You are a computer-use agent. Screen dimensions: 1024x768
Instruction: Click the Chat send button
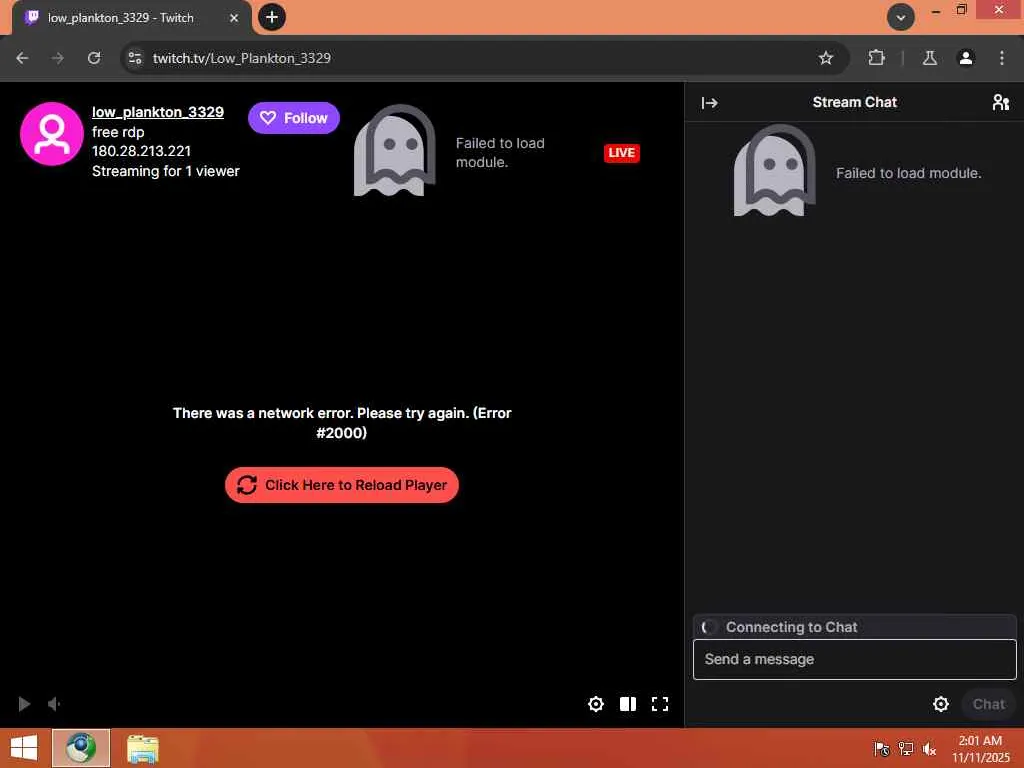(x=988, y=704)
